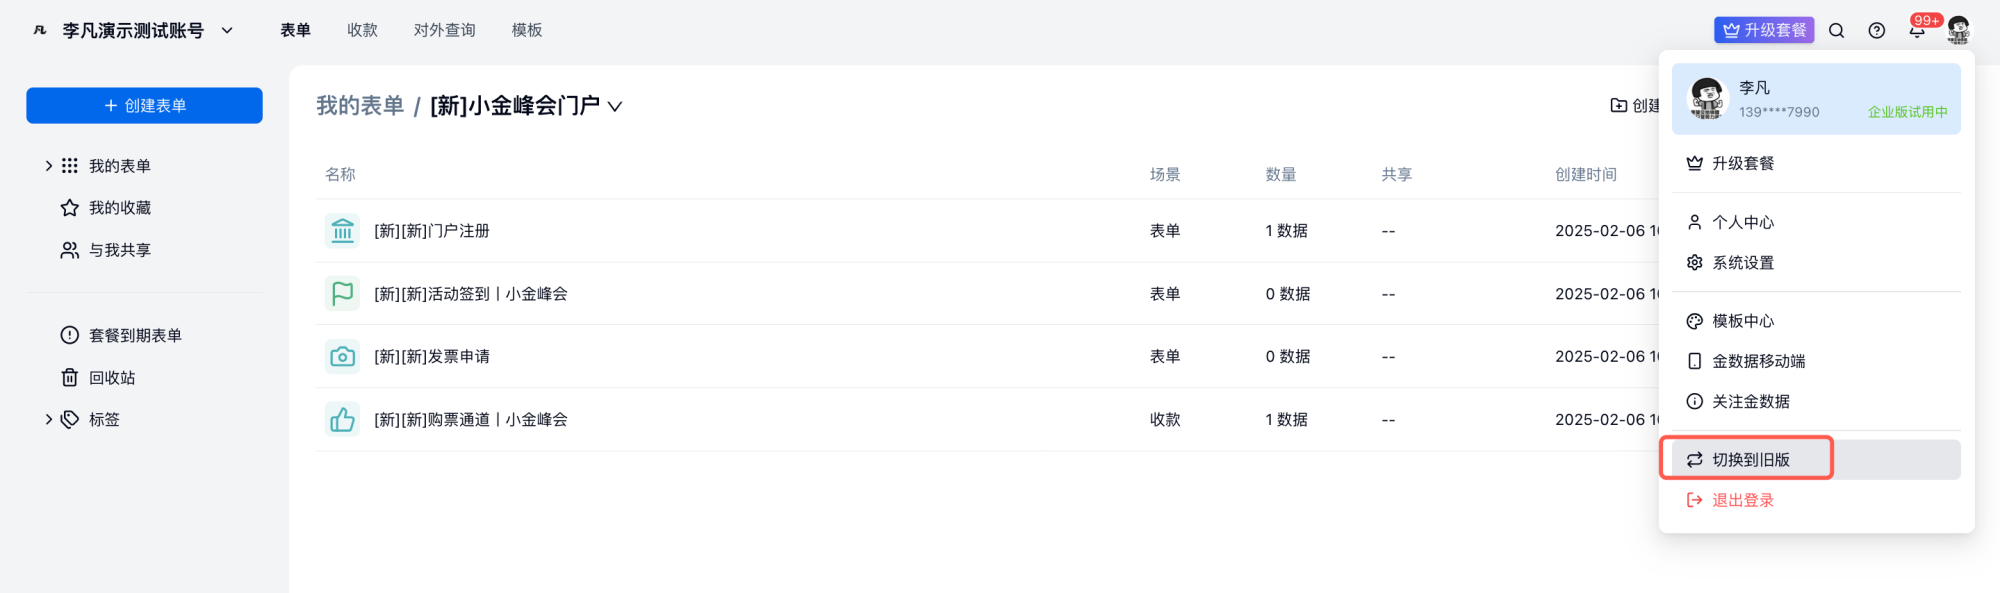Click the 李凡 profile card avatar
Image resolution: width=2000 pixels, height=593 pixels.
1706,99
